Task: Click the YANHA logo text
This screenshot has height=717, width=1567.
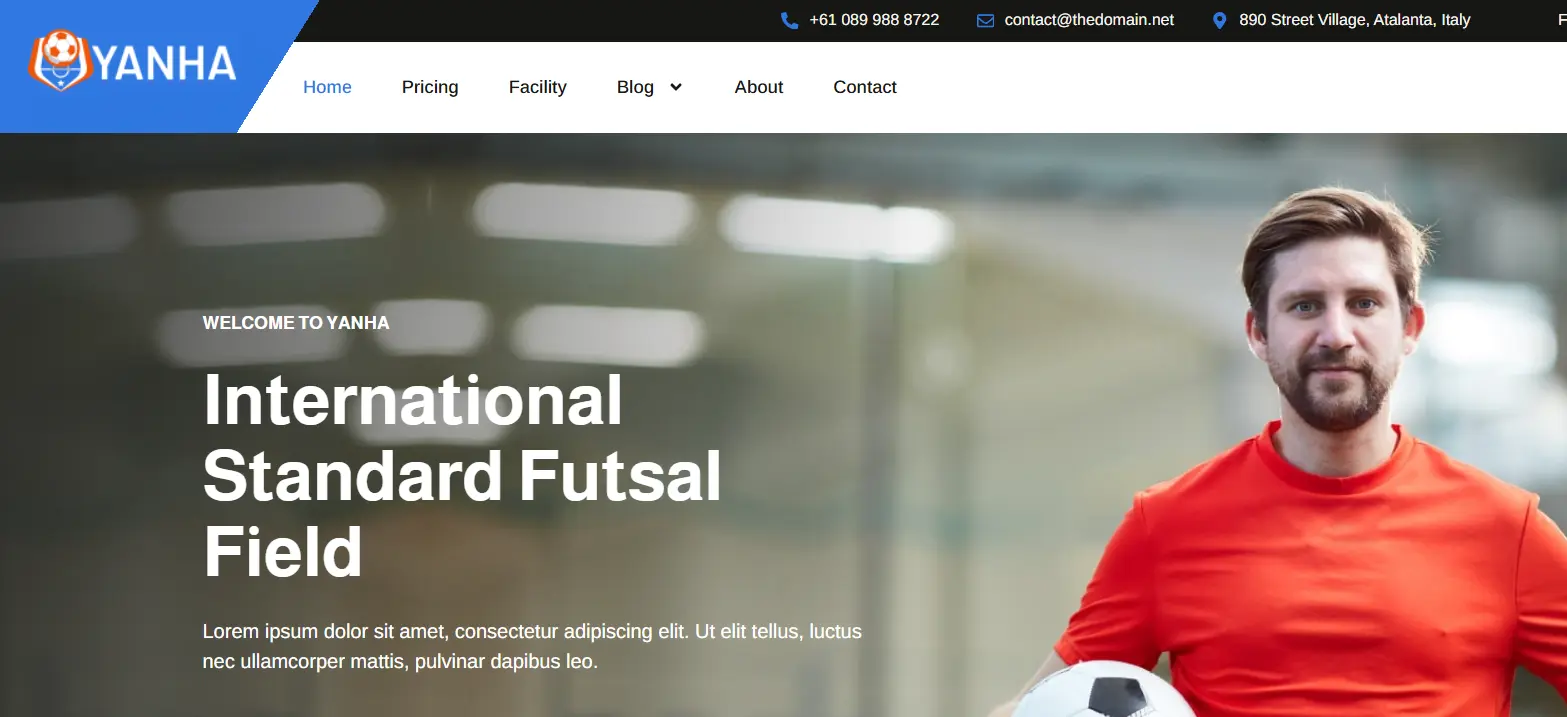Action: (x=164, y=64)
